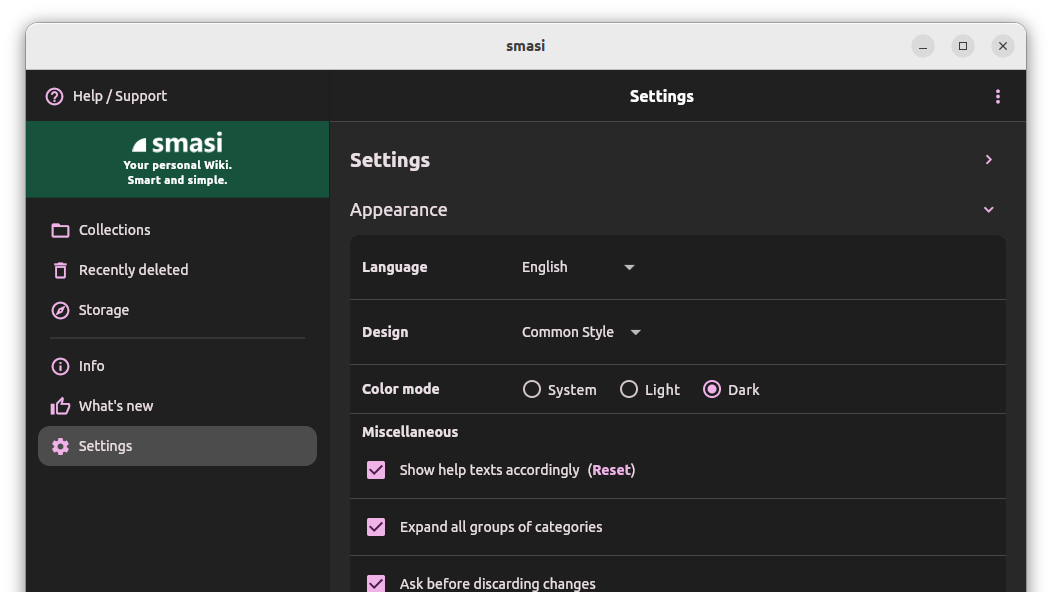Select Settings sidebar entry
The image size is (1052, 592).
click(177, 446)
